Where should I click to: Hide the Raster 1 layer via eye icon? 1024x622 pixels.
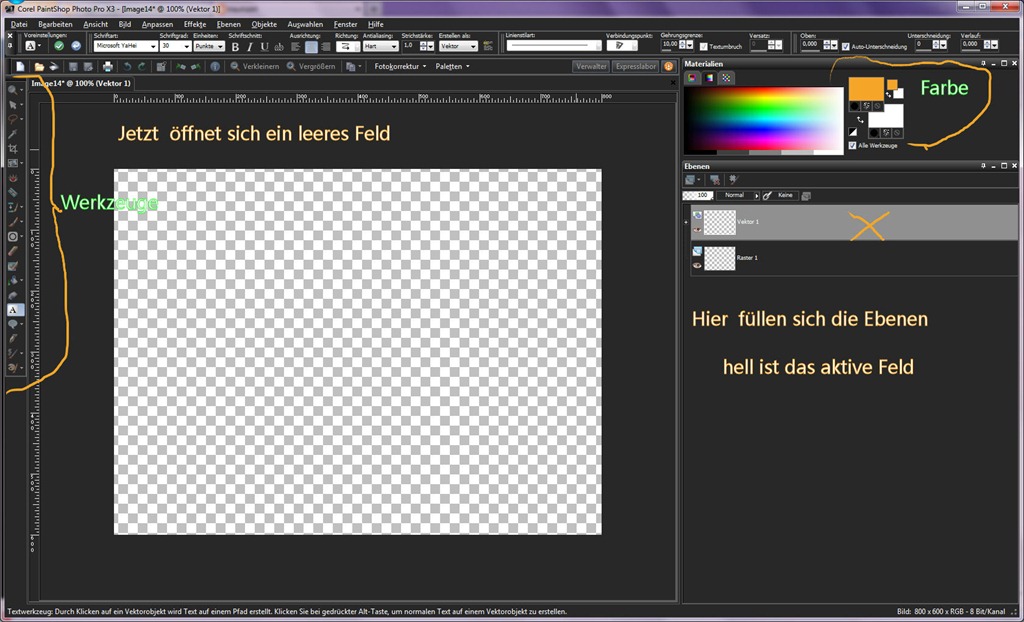click(697, 265)
